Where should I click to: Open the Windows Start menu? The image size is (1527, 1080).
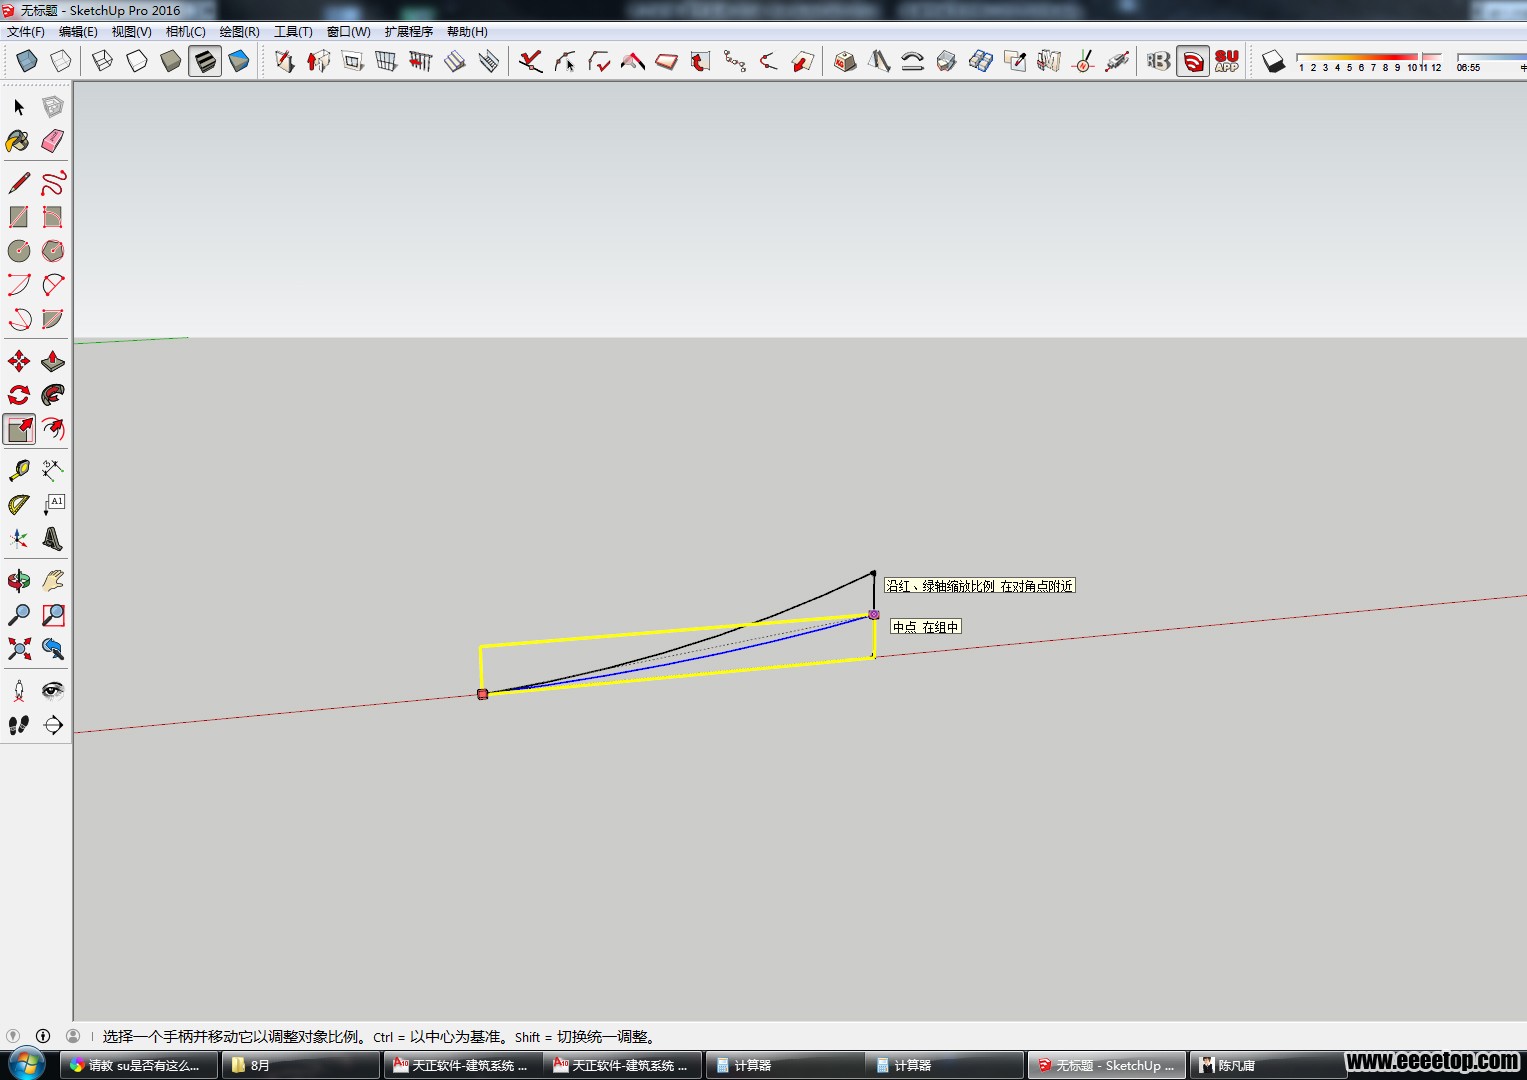[27, 1064]
